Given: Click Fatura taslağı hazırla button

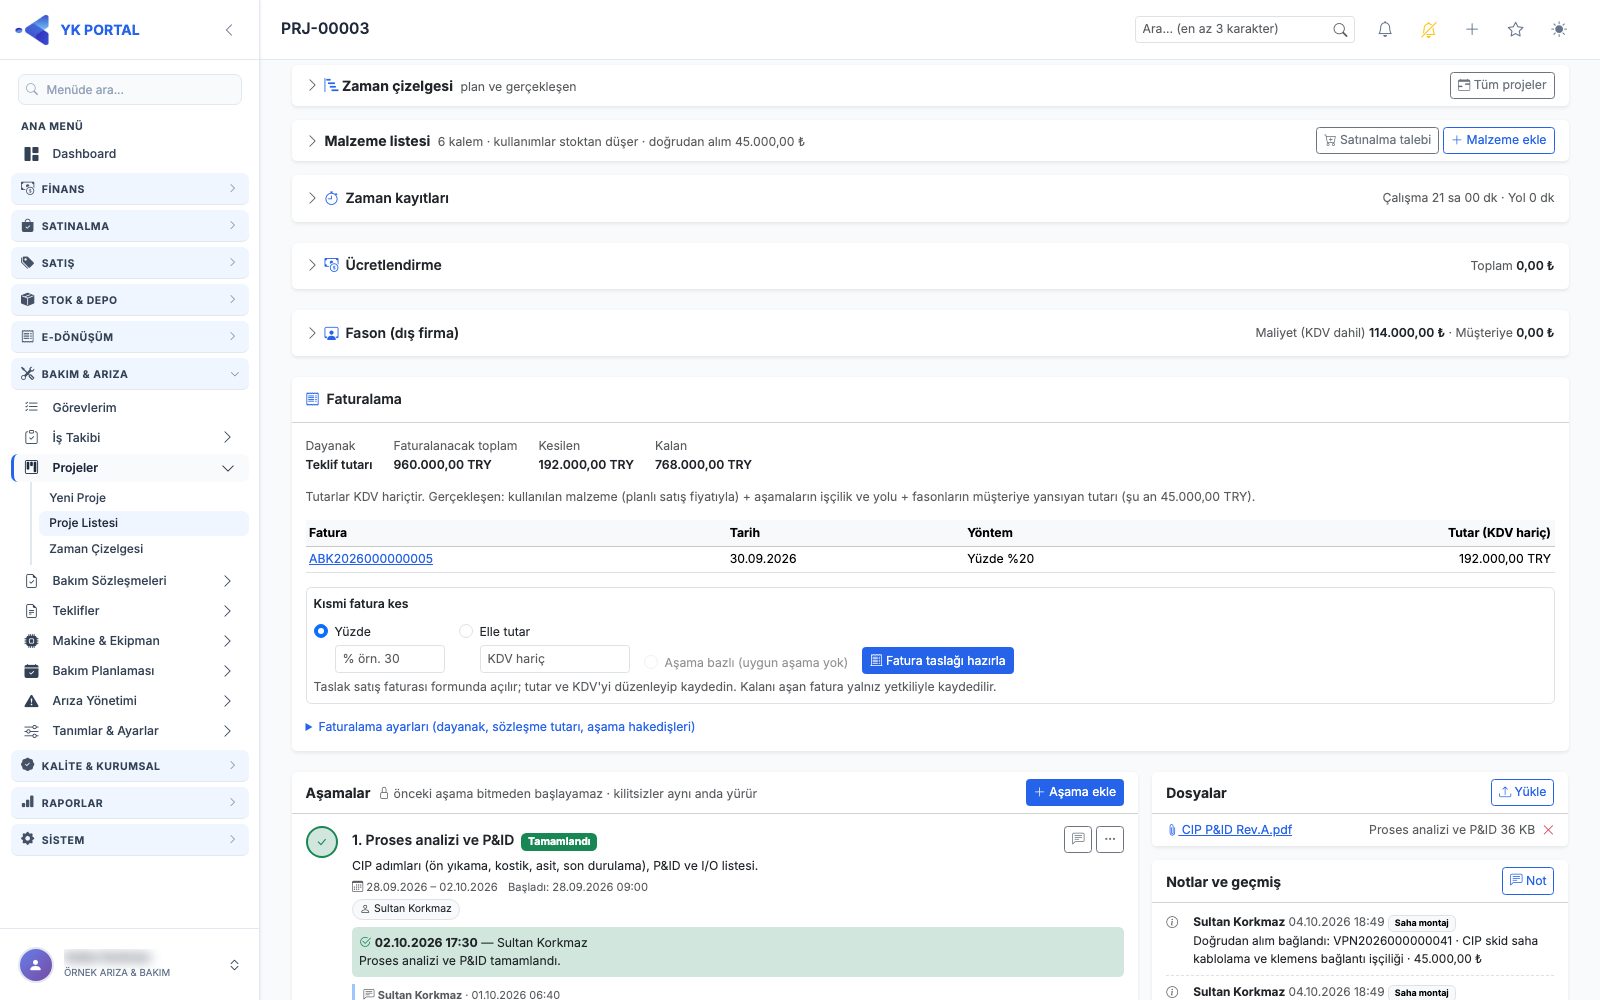Looking at the screenshot, I should (938, 661).
